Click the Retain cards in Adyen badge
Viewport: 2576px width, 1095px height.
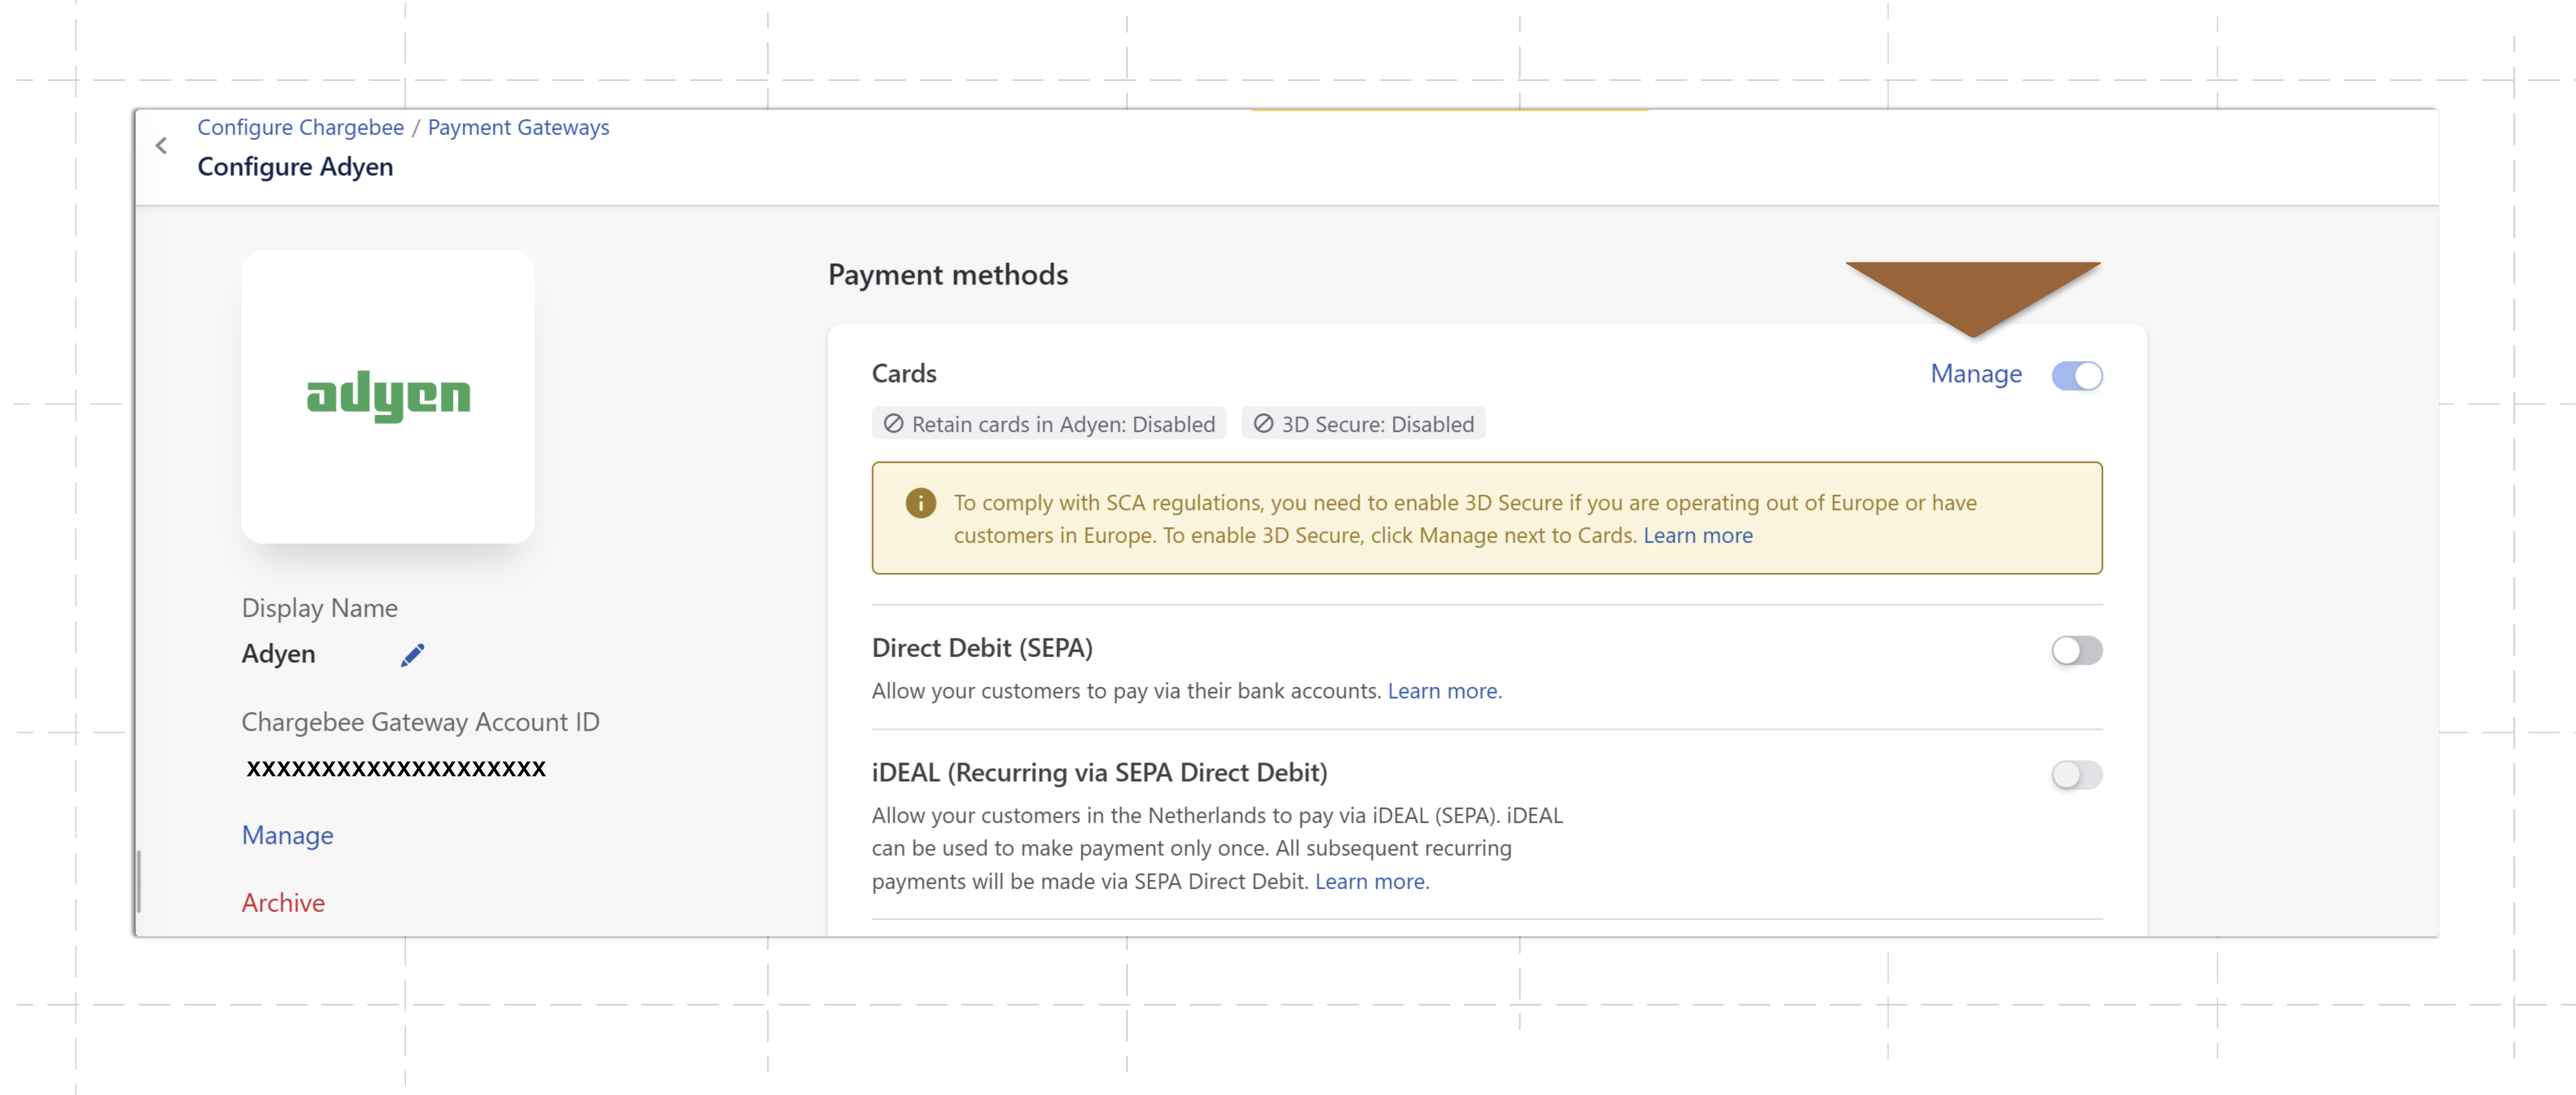click(x=1049, y=424)
